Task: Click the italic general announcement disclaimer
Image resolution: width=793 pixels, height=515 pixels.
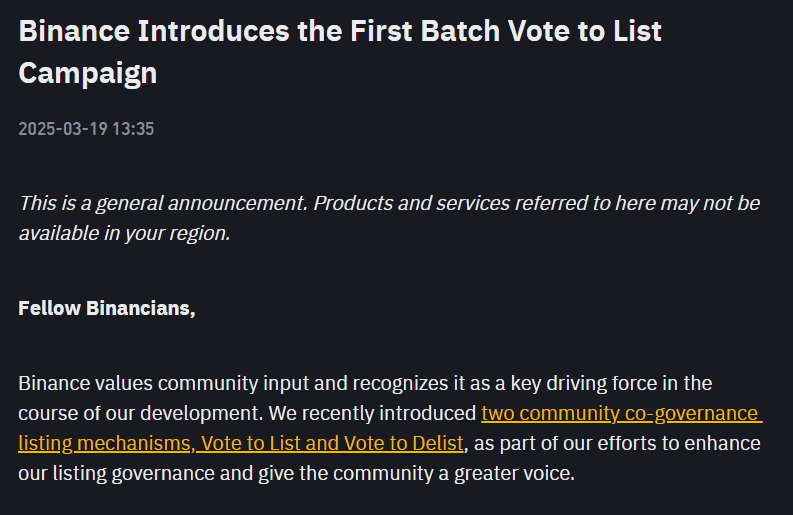Action: click(389, 218)
